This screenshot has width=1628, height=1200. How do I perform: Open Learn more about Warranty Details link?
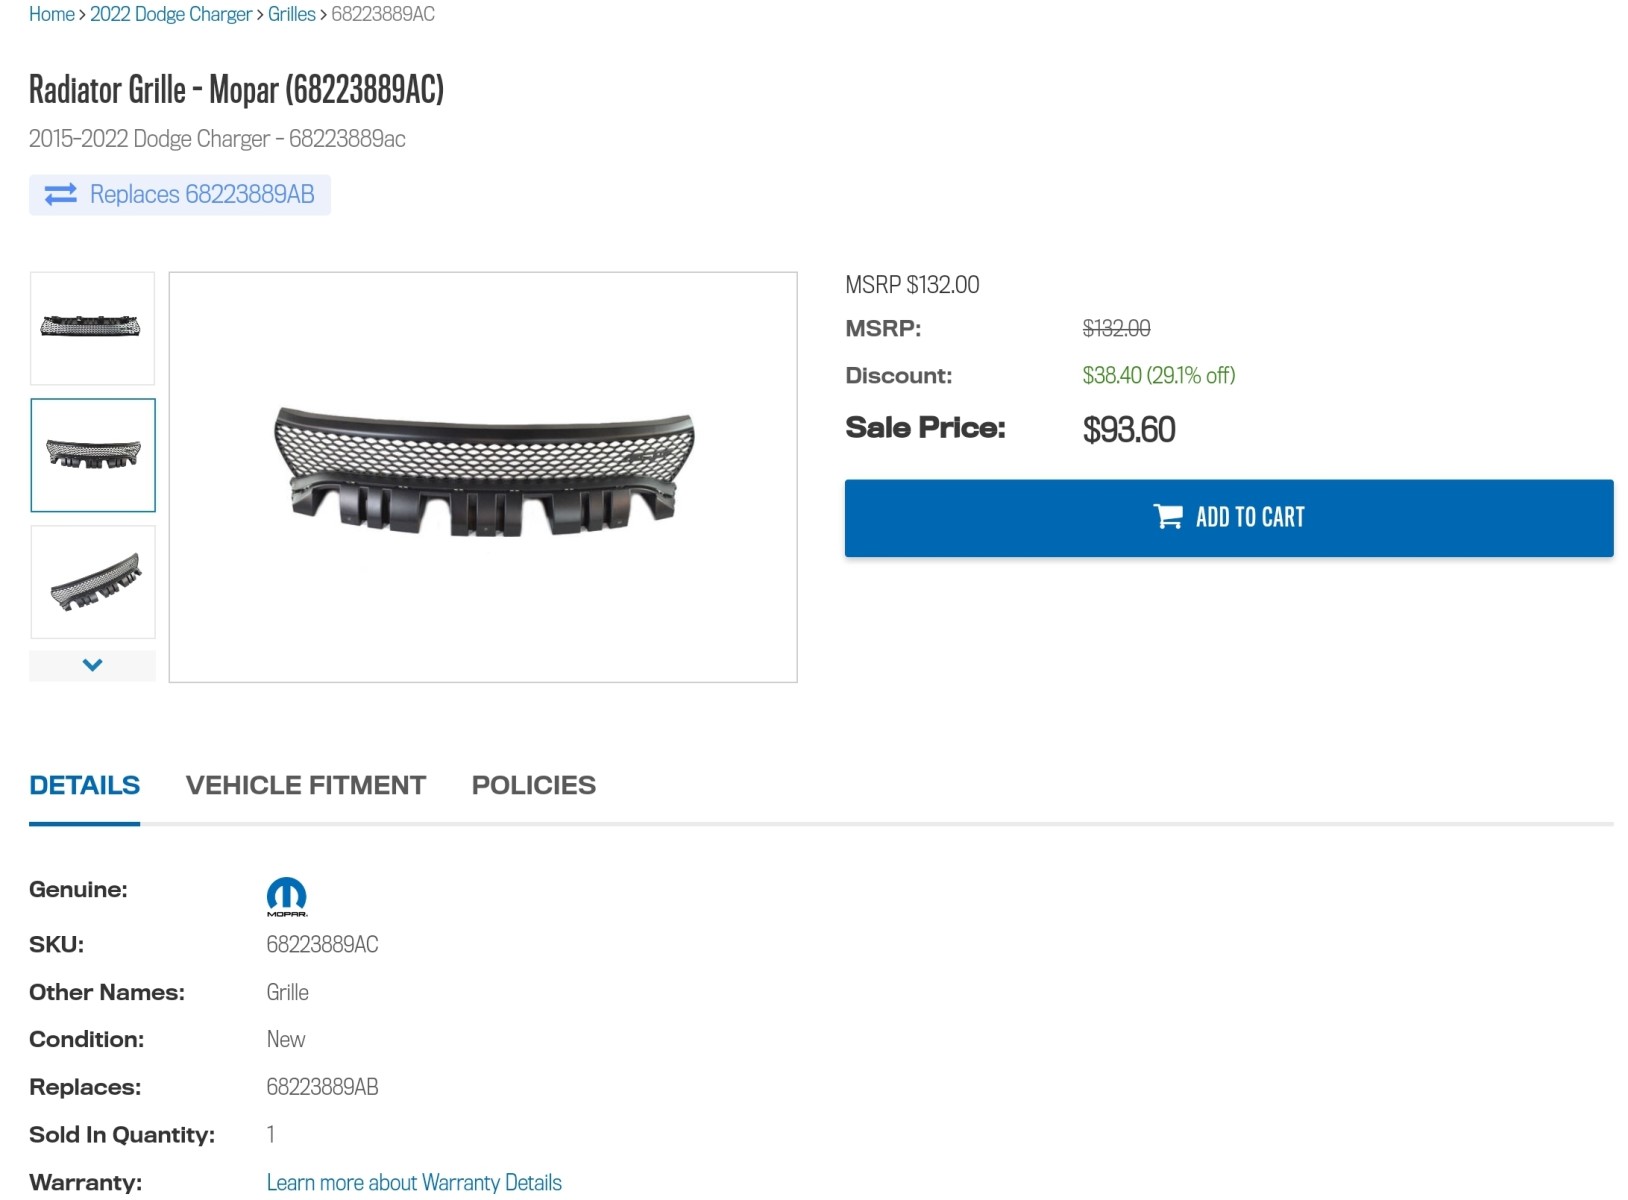coord(414,1182)
